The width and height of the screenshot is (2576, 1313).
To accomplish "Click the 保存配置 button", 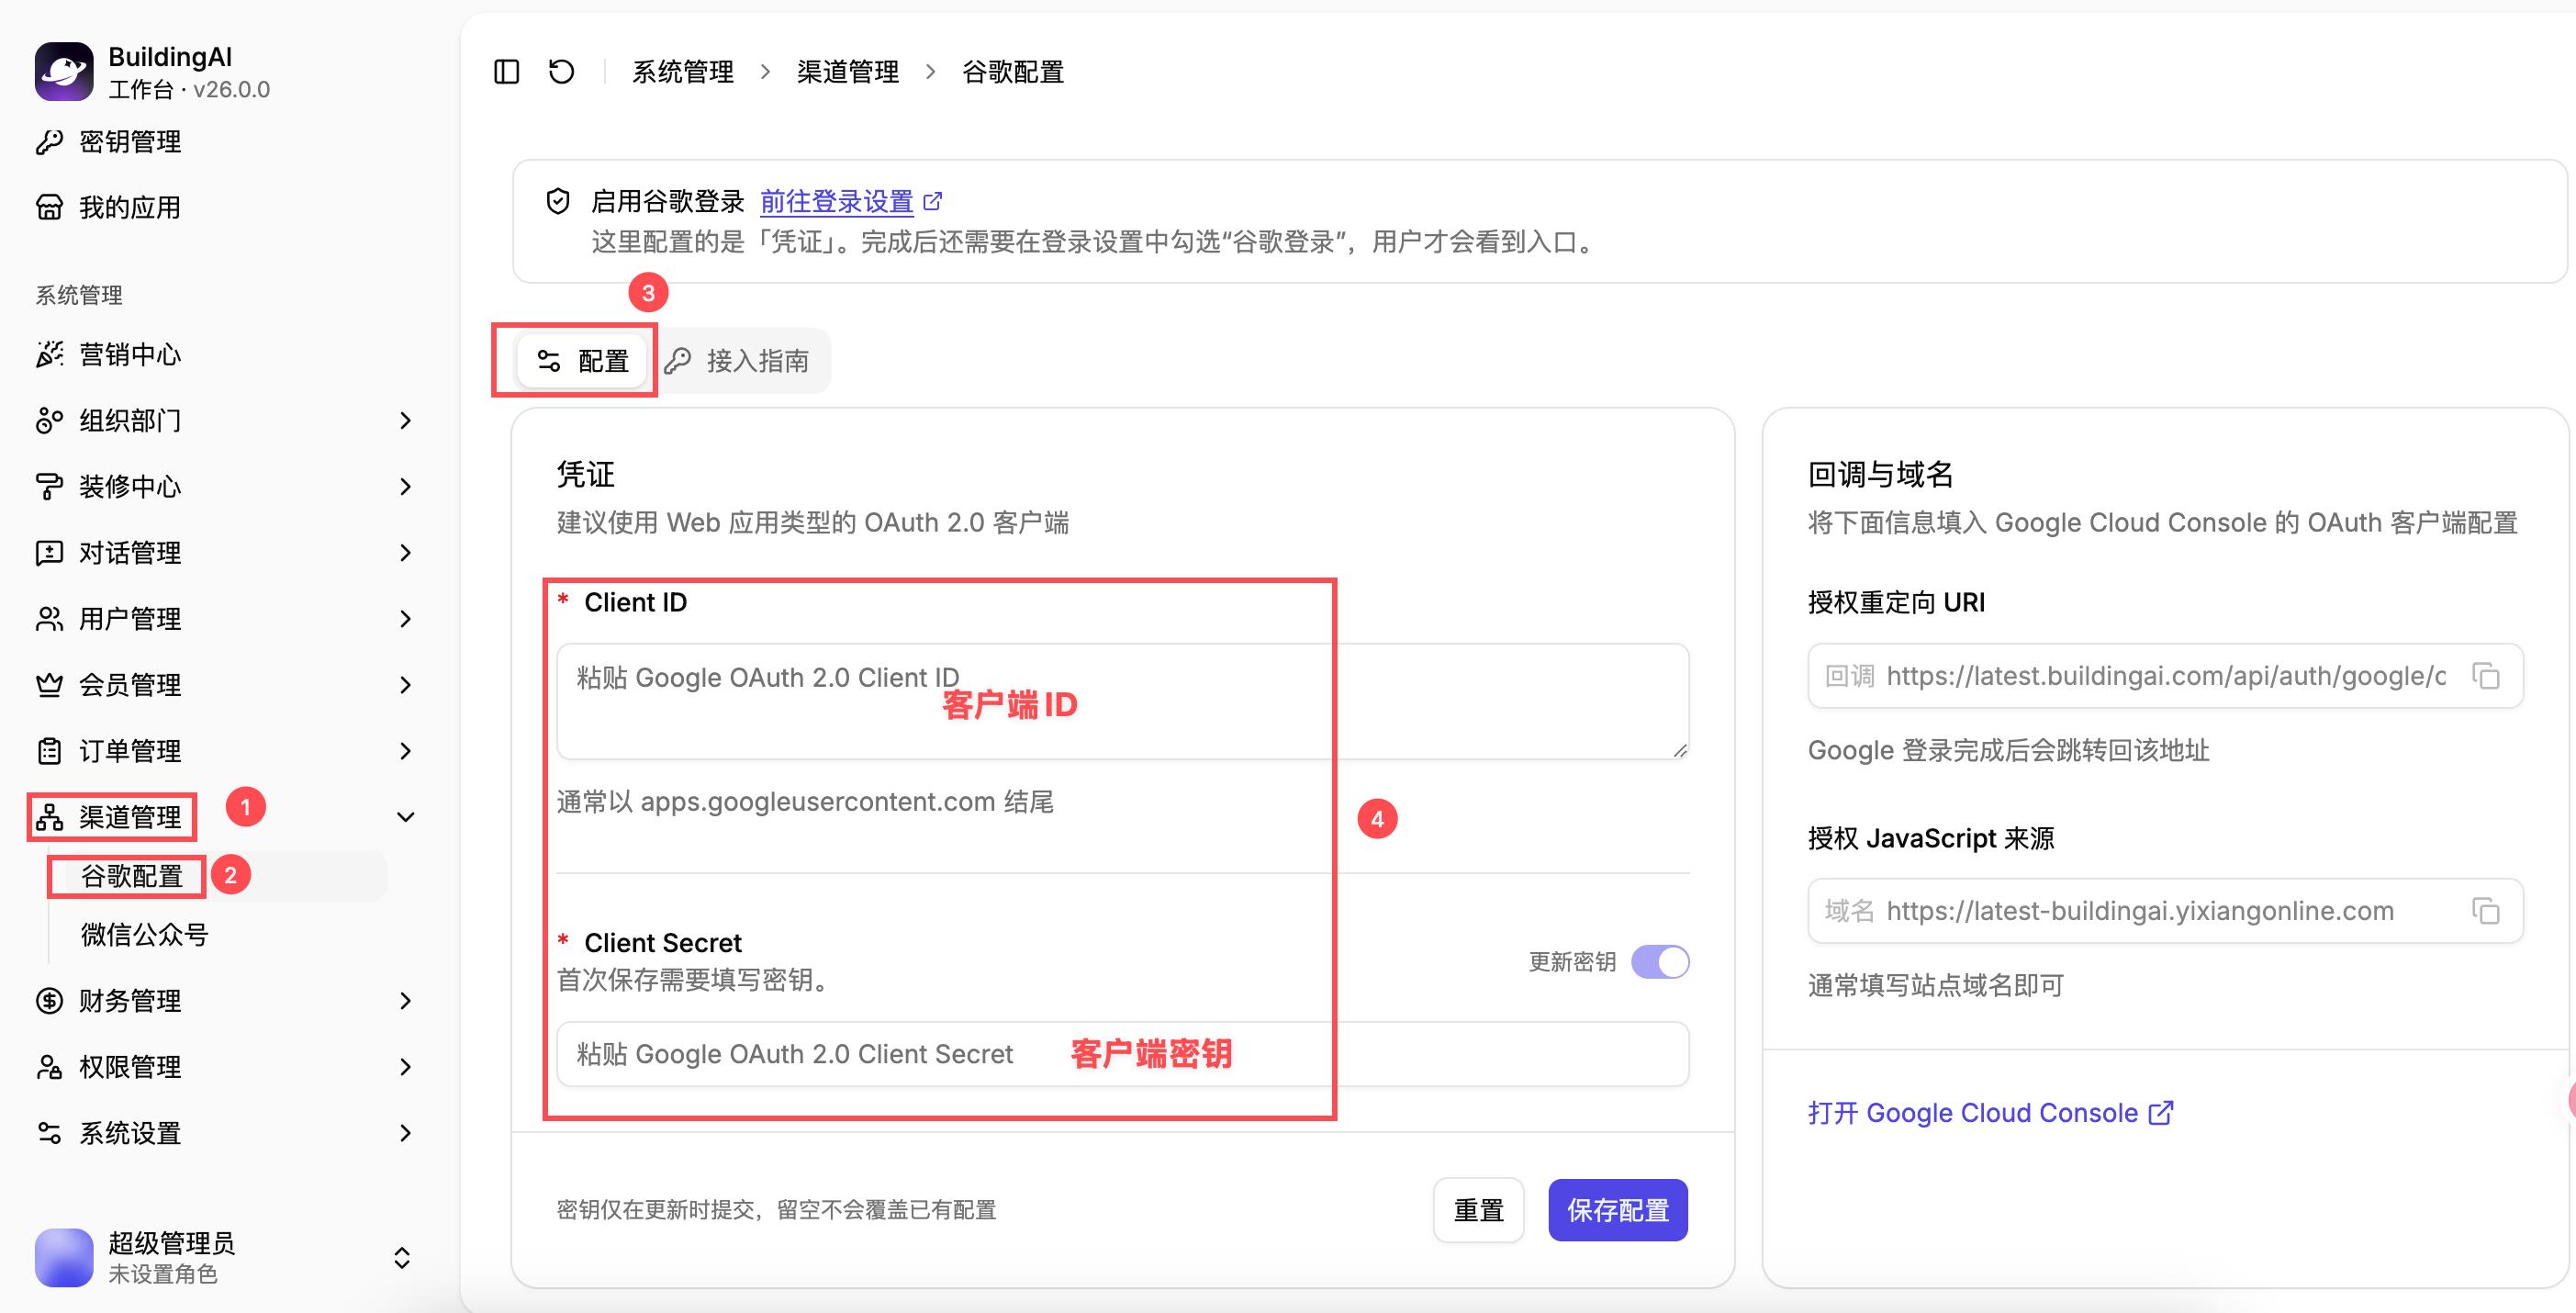I will tap(1618, 1210).
